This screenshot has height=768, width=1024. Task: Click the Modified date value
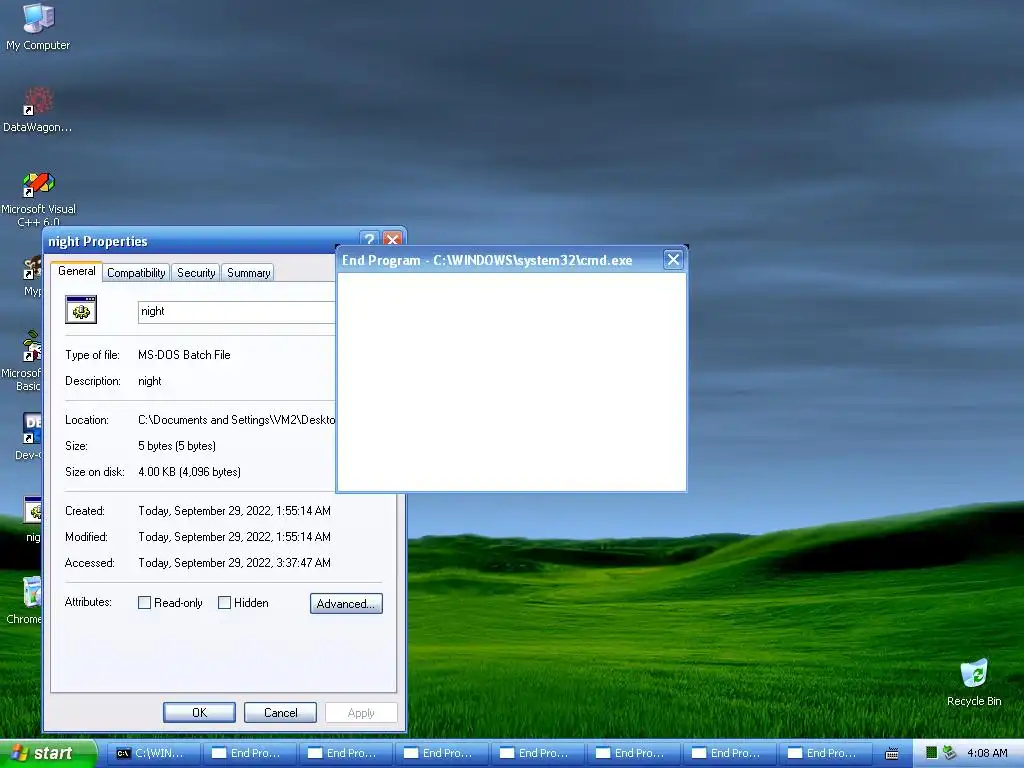coord(234,537)
